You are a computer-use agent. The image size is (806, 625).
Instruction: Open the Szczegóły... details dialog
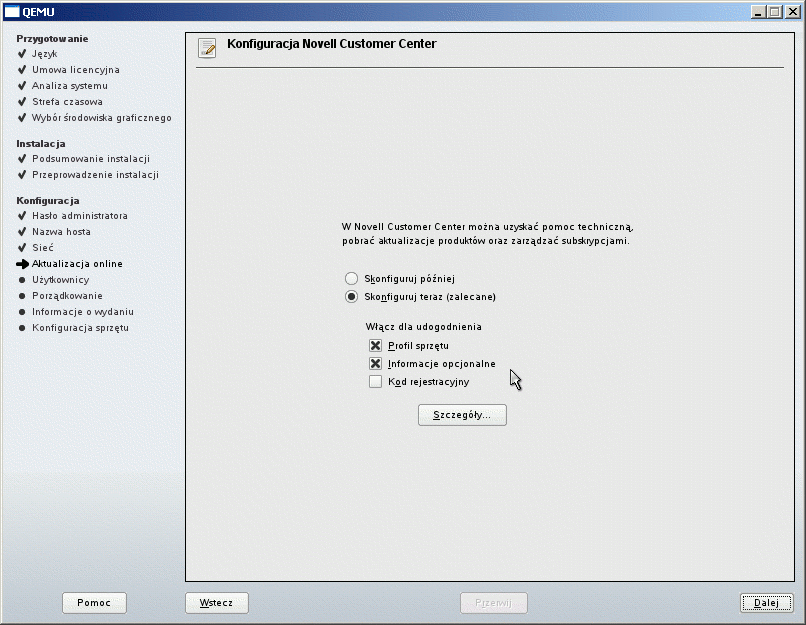coord(462,415)
